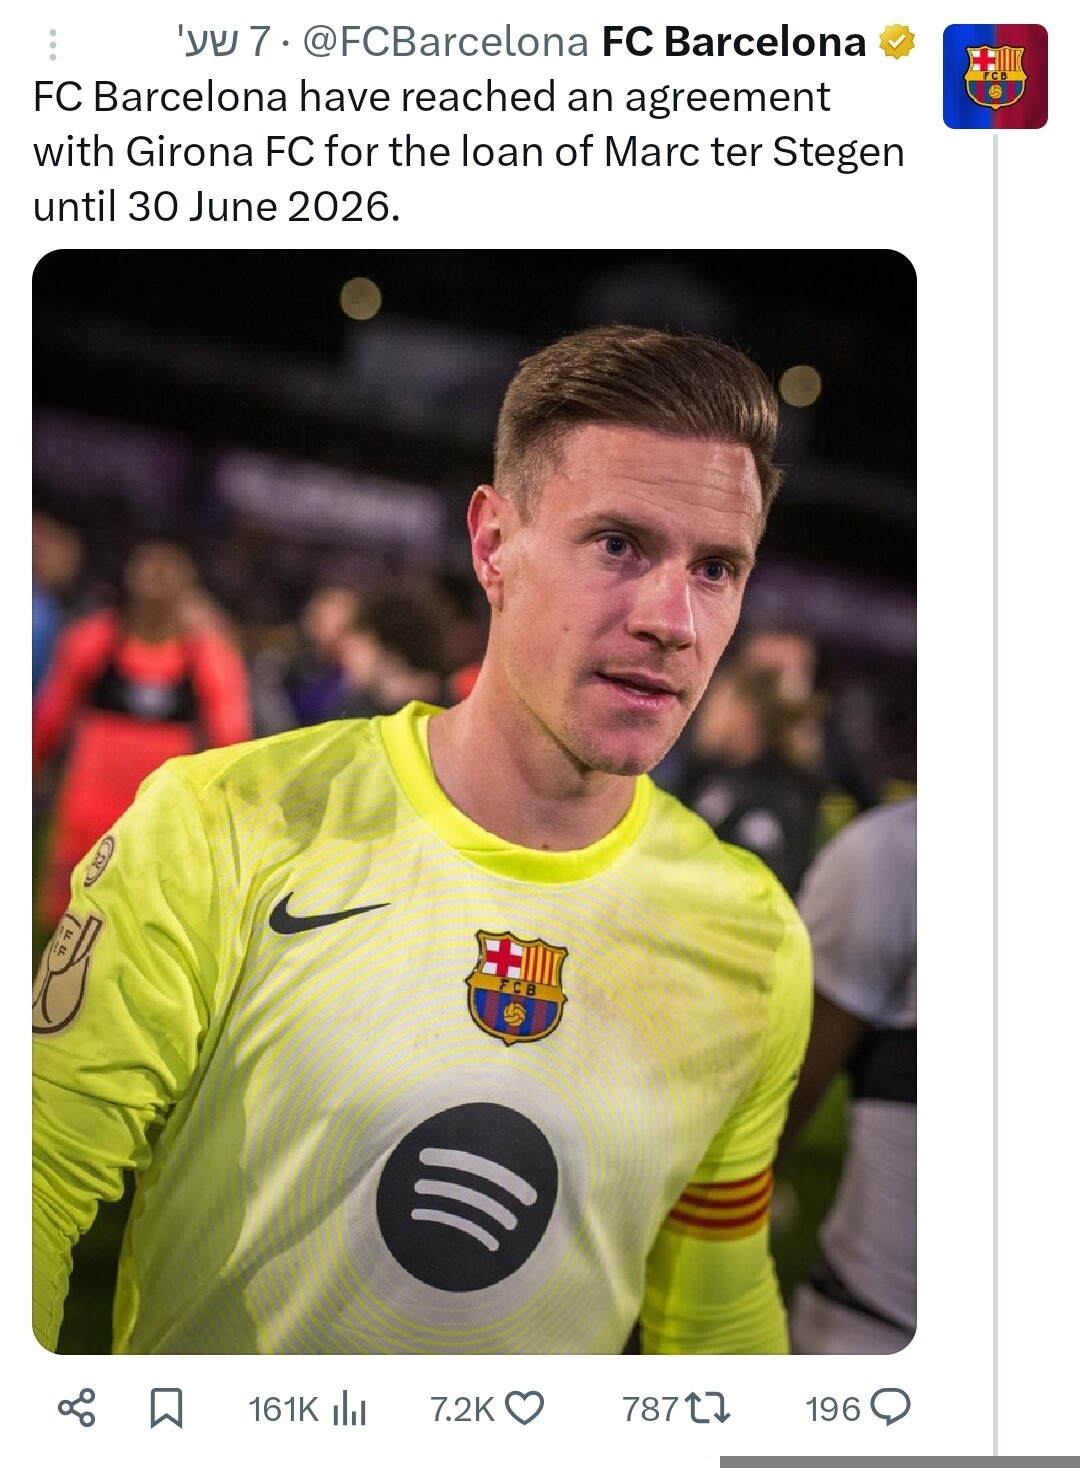Tap the share icon

pyautogui.click(x=77, y=1408)
